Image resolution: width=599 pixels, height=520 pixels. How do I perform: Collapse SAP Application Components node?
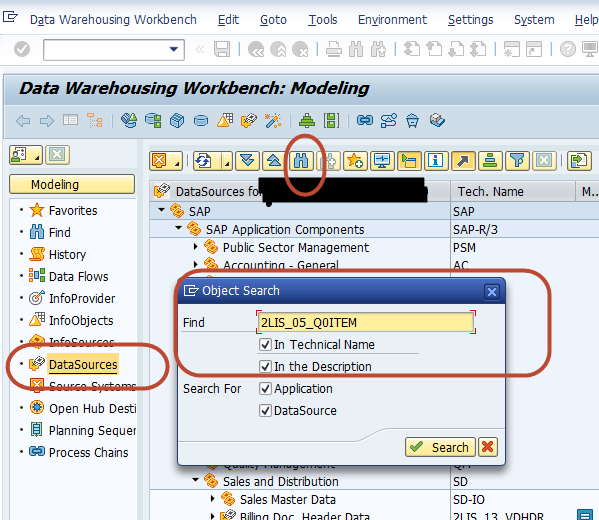click(178, 228)
